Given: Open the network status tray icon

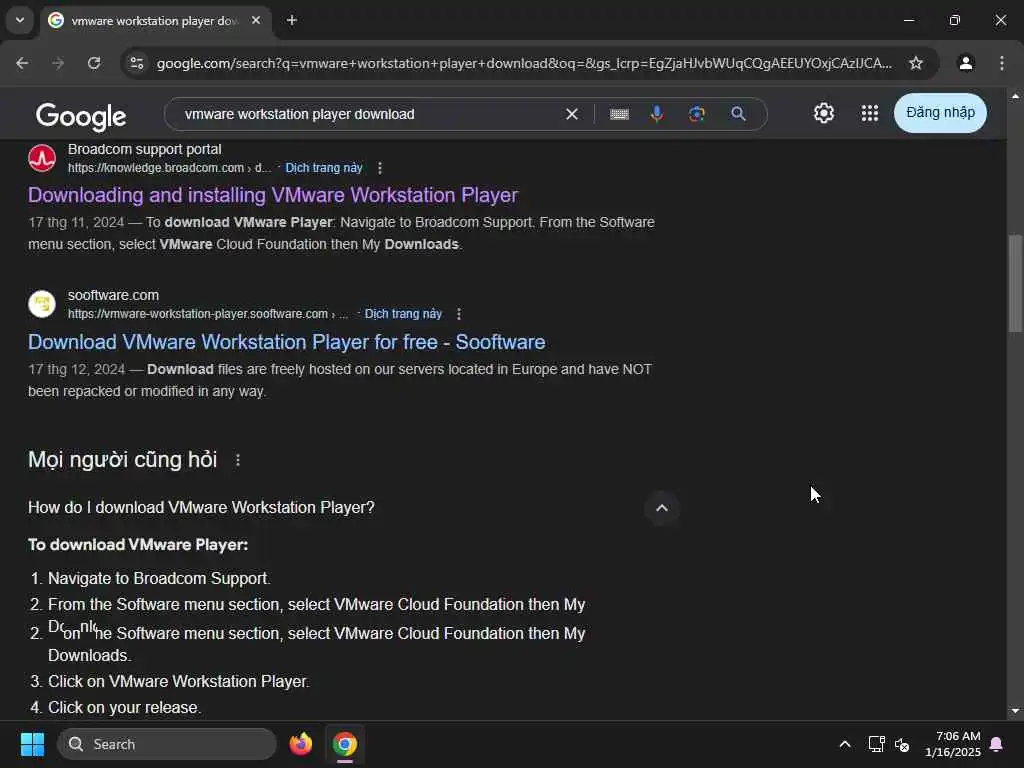Looking at the screenshot, I should click(x=876, y=744).
